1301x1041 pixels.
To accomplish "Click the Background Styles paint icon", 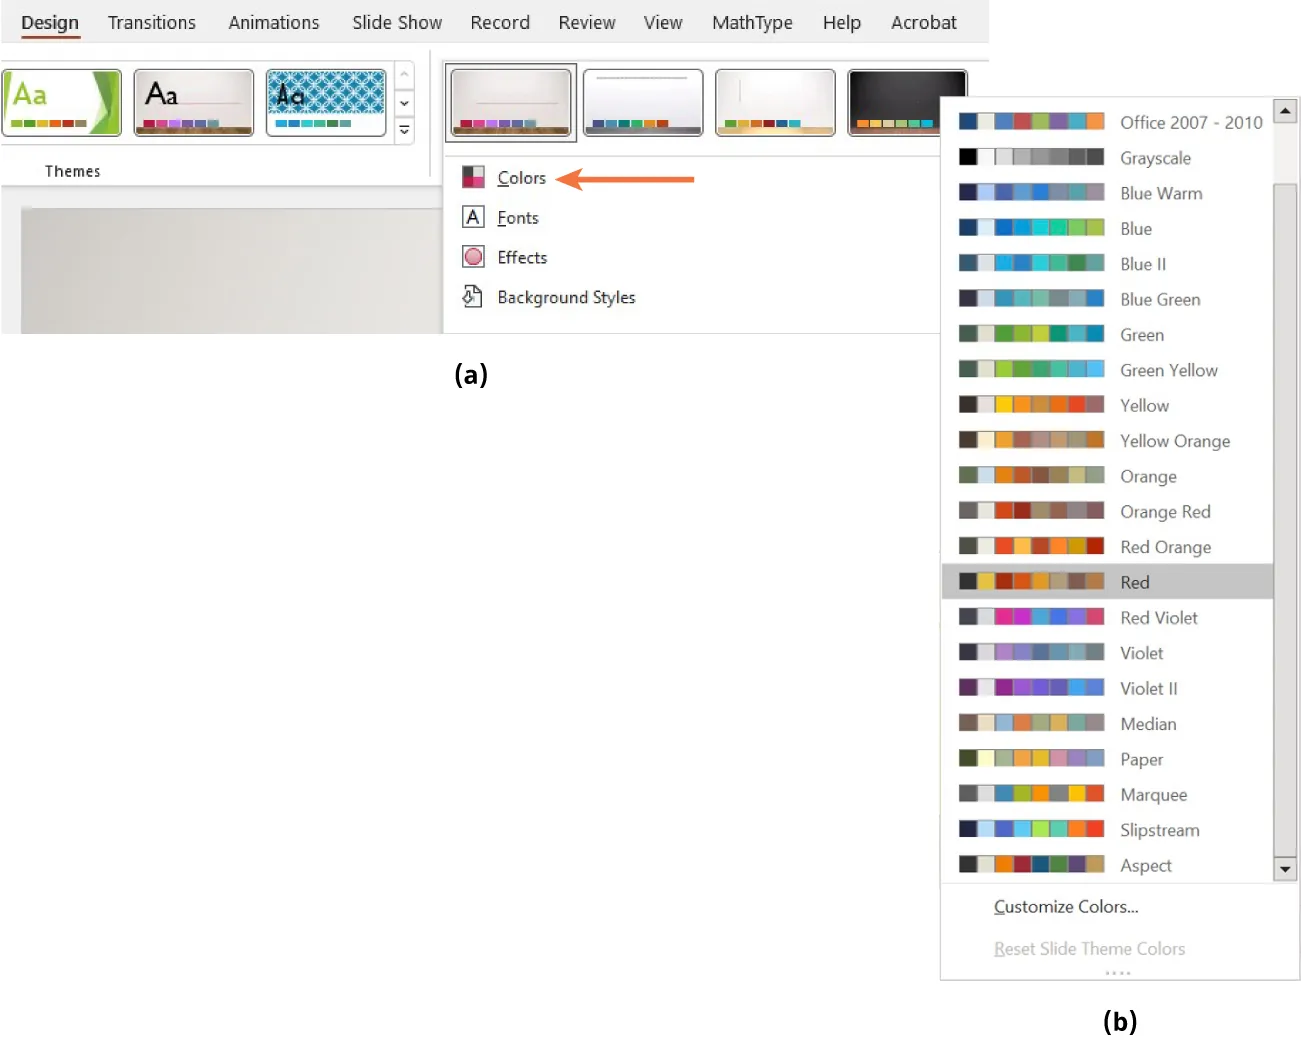I will coord(473,296).
